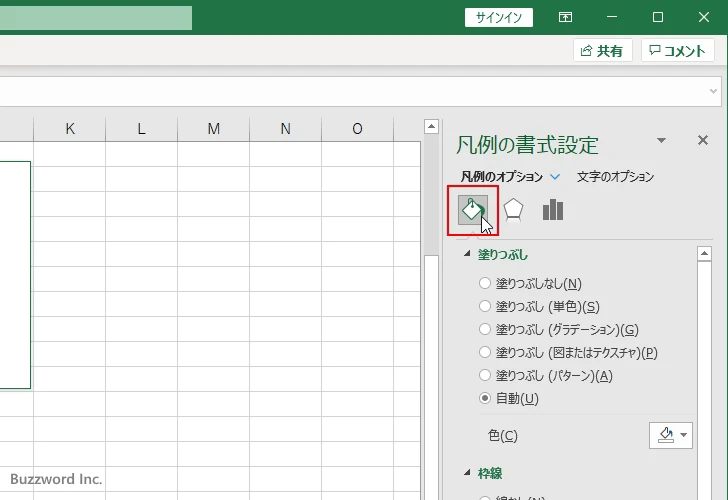
Task: Choose 塗りつぶし (グラデーション)(G) option
Action: (485, 329)
